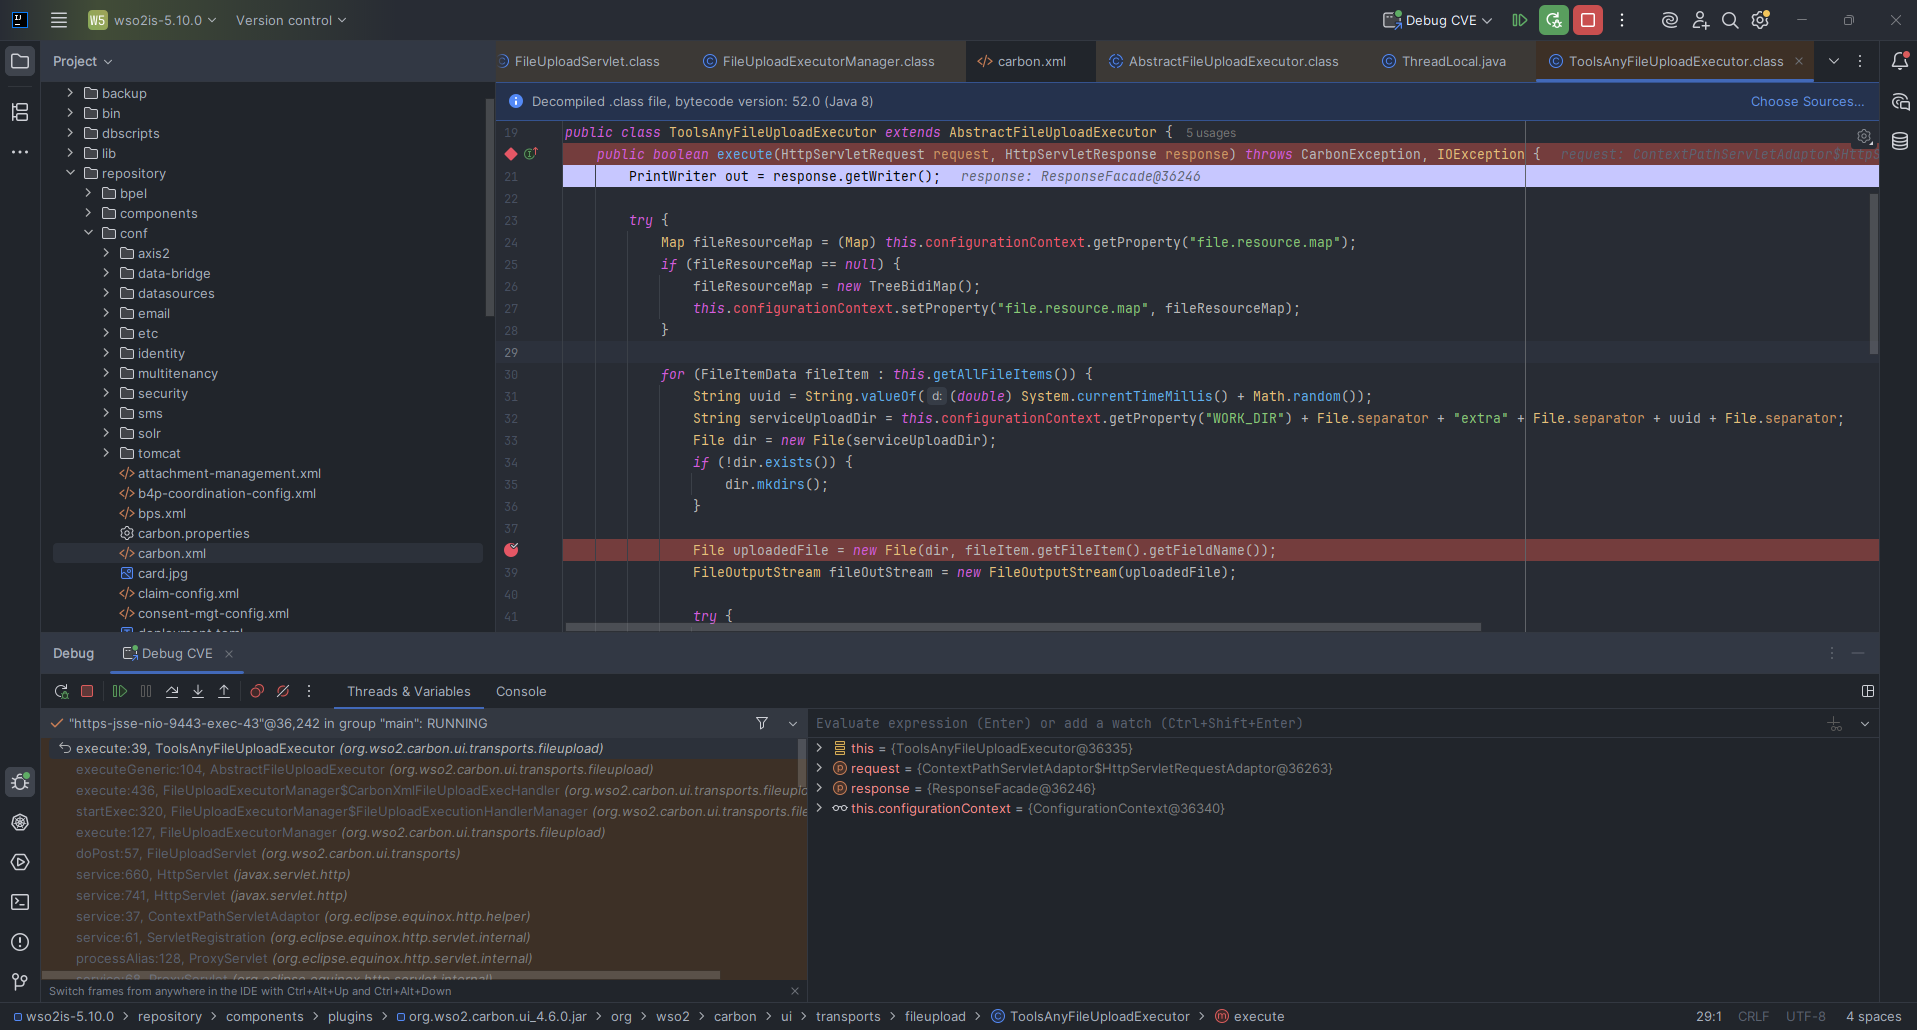
Task: Open the carbon.xml editor tab
Action: click(x=1030, y=61)
